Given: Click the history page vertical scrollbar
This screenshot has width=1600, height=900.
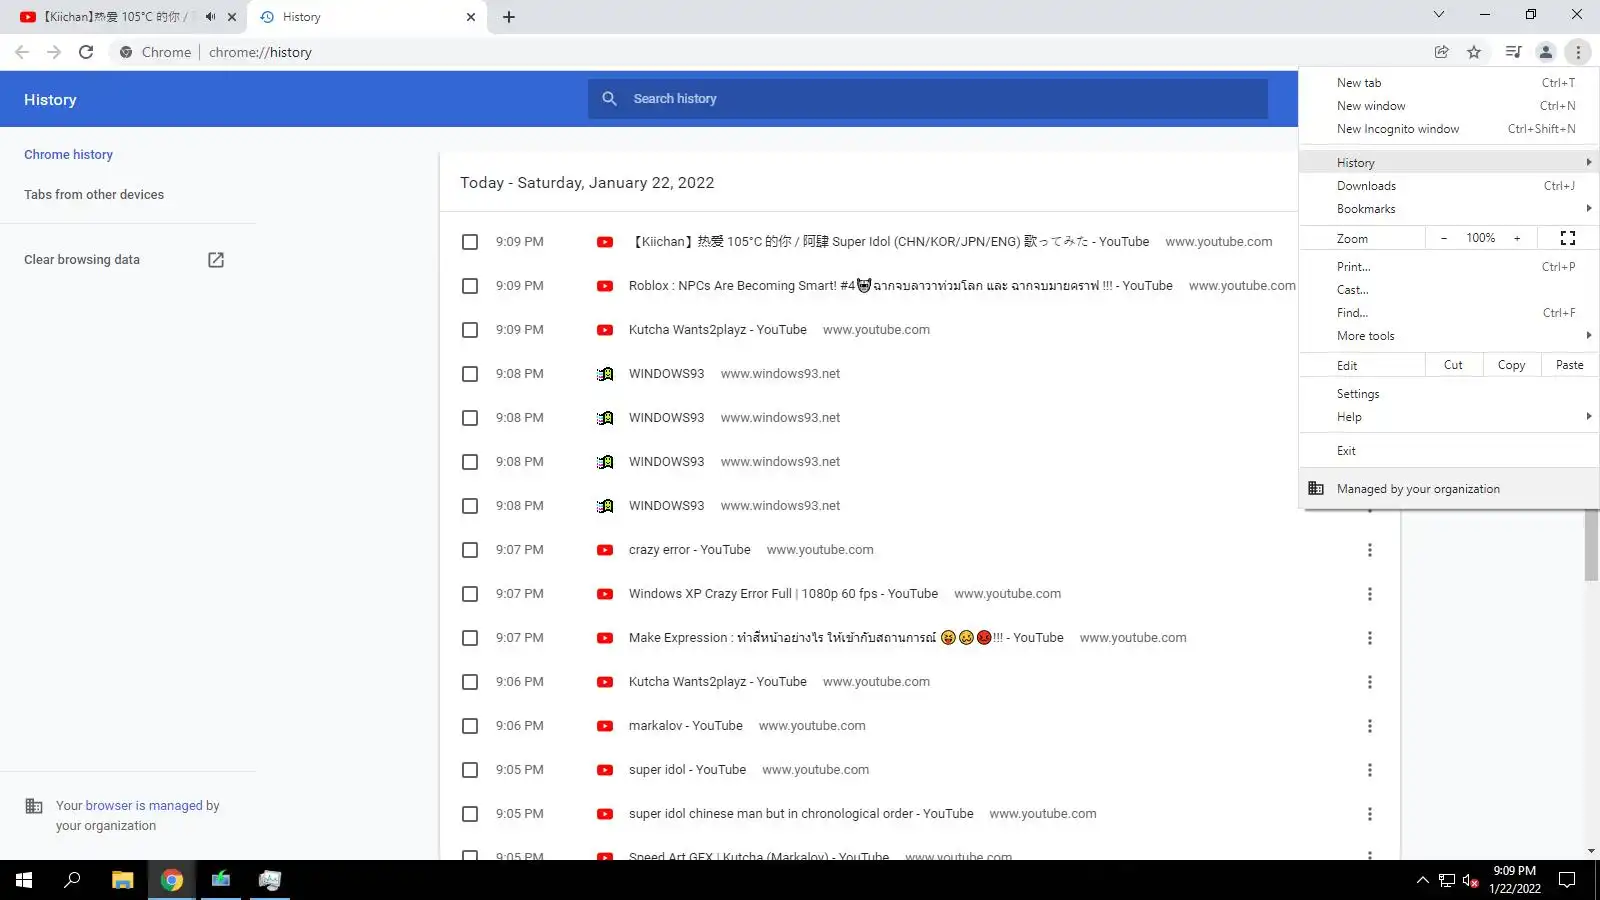Looking at the screenshot, I should click(1591, 545).
